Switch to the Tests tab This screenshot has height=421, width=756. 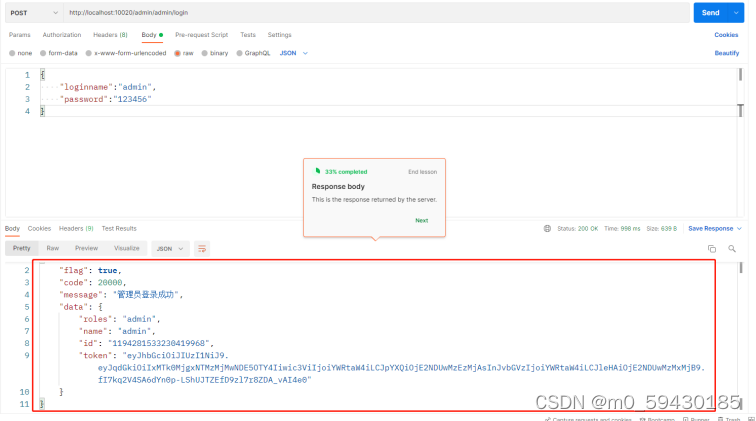248,35
